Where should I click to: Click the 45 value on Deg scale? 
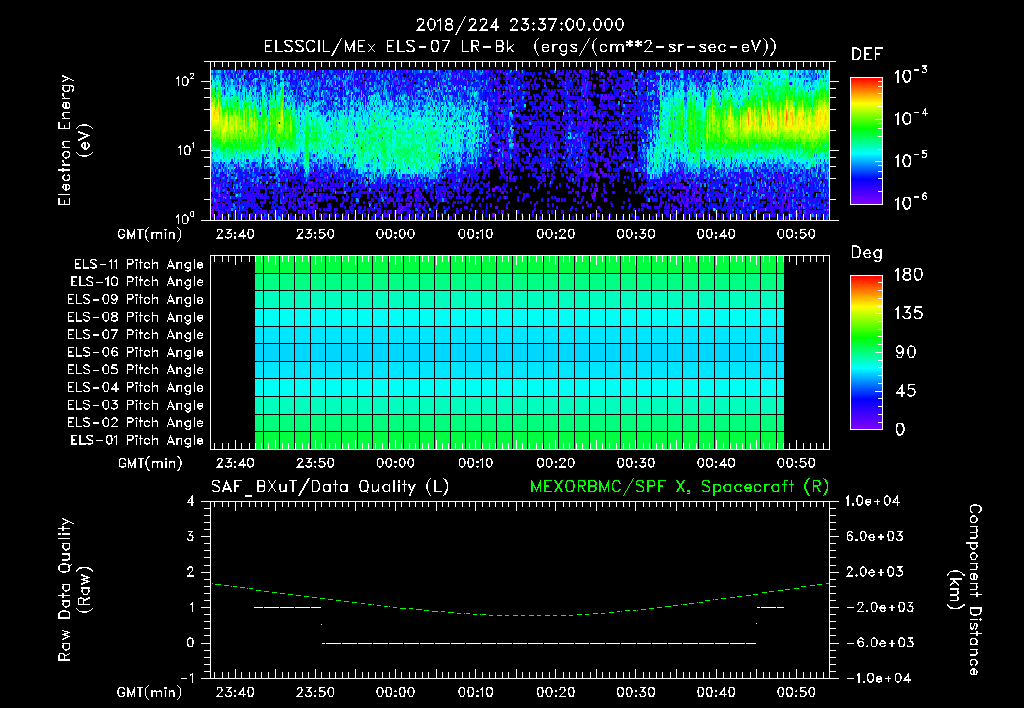[906, 391]
